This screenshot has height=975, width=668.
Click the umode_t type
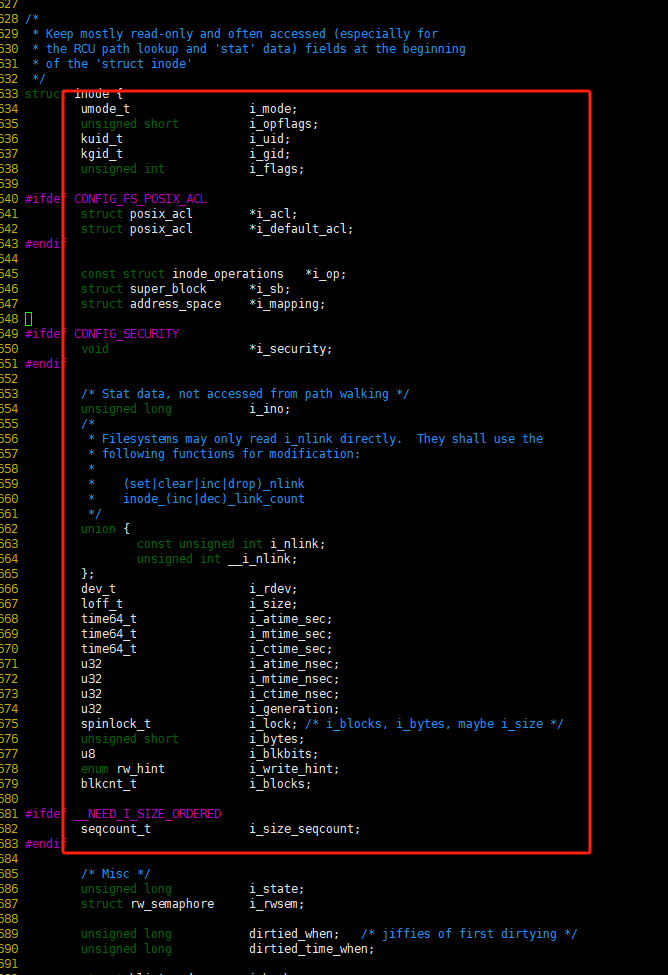[105, 109]
